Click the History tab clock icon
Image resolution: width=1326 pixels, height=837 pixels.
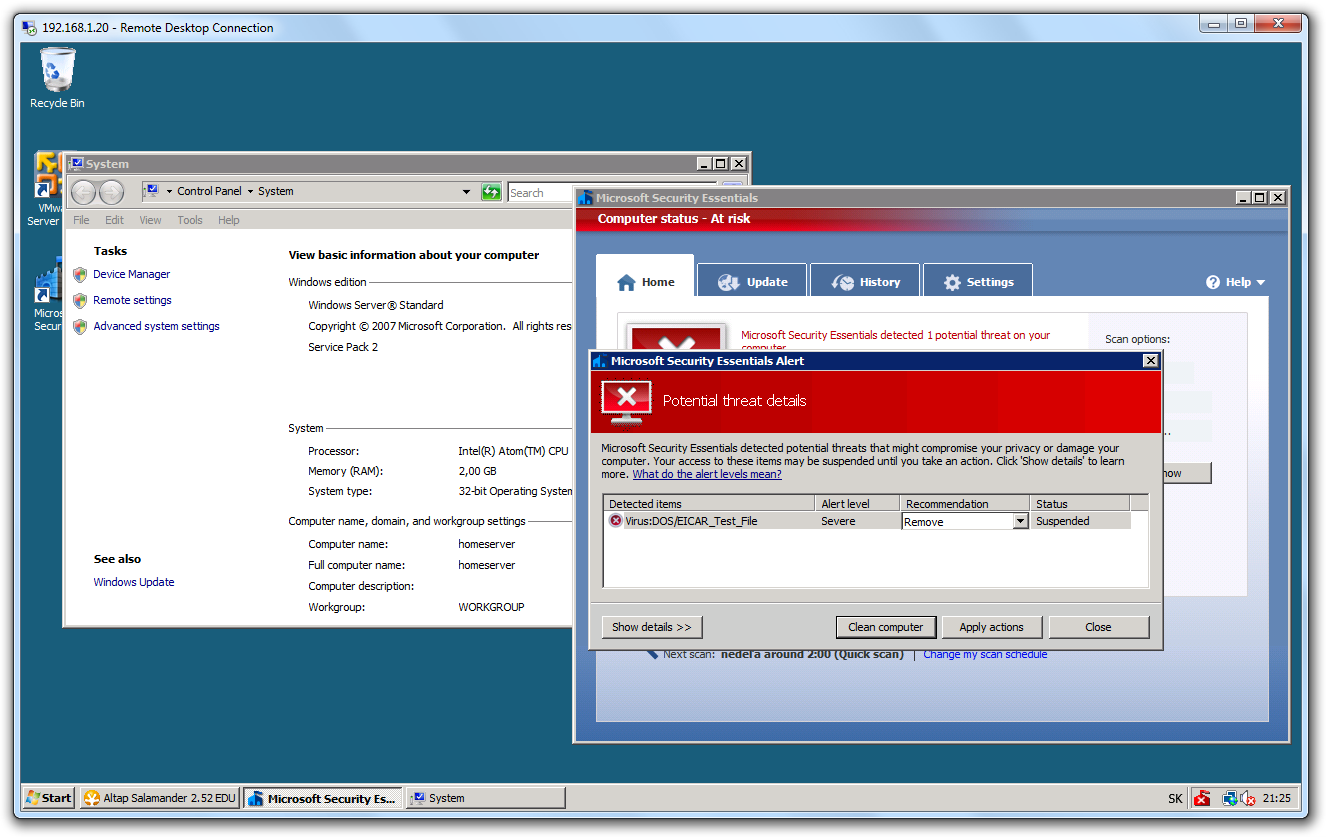842,283
